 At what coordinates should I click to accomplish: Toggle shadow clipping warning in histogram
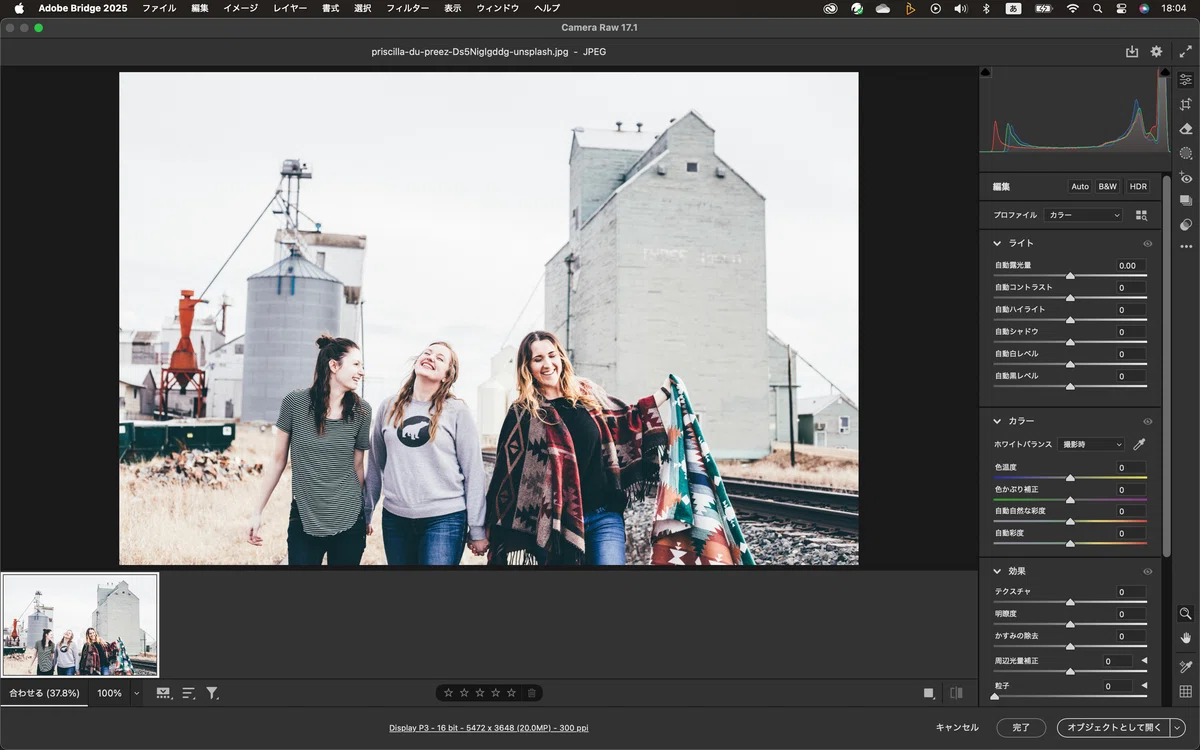(x=986, y=73)
